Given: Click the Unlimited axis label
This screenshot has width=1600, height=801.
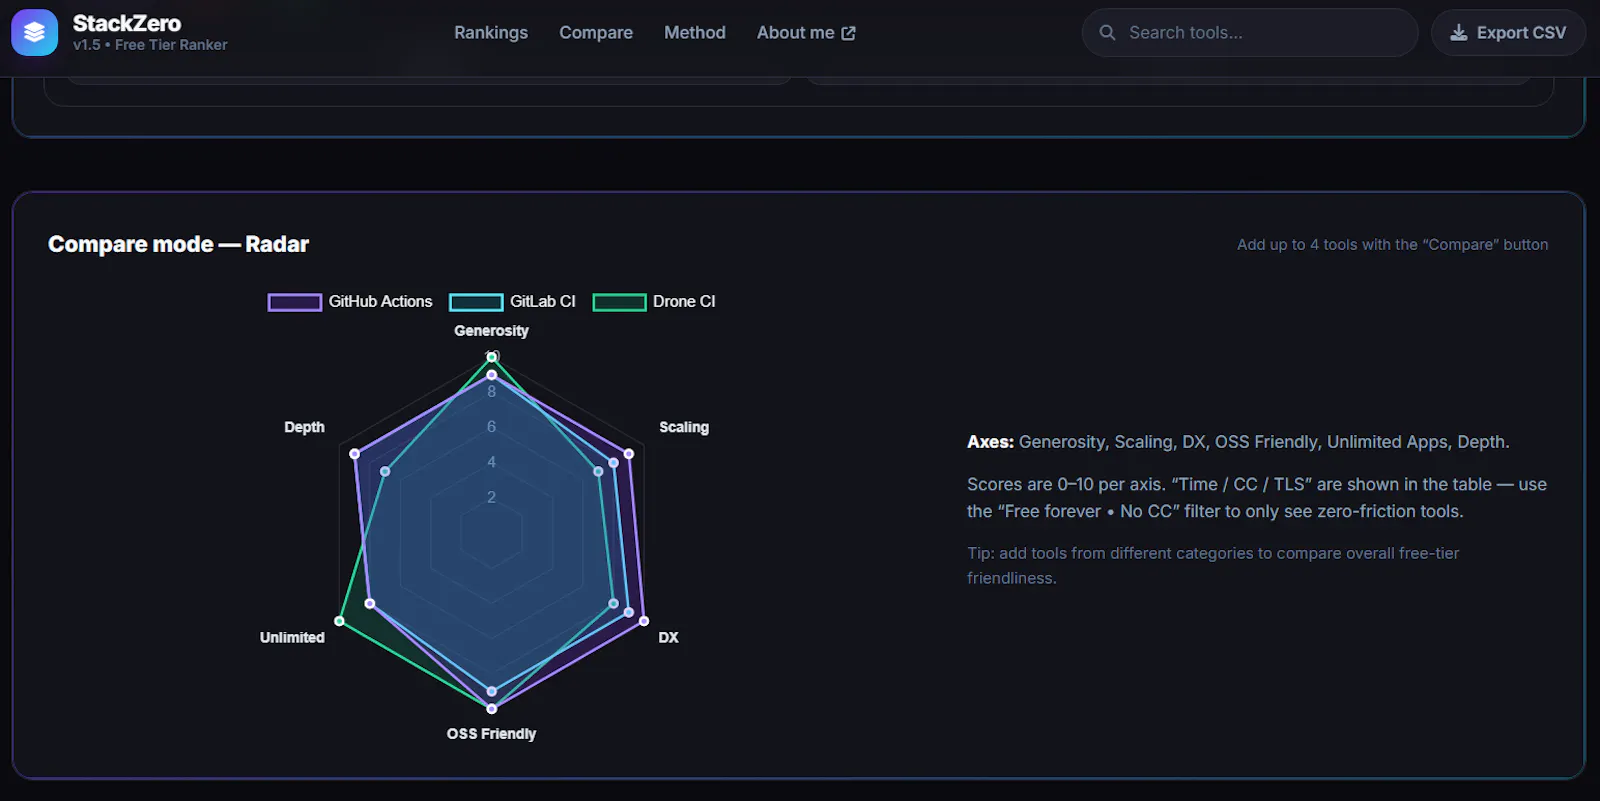Looking at the screenshot, I should 292,637.
